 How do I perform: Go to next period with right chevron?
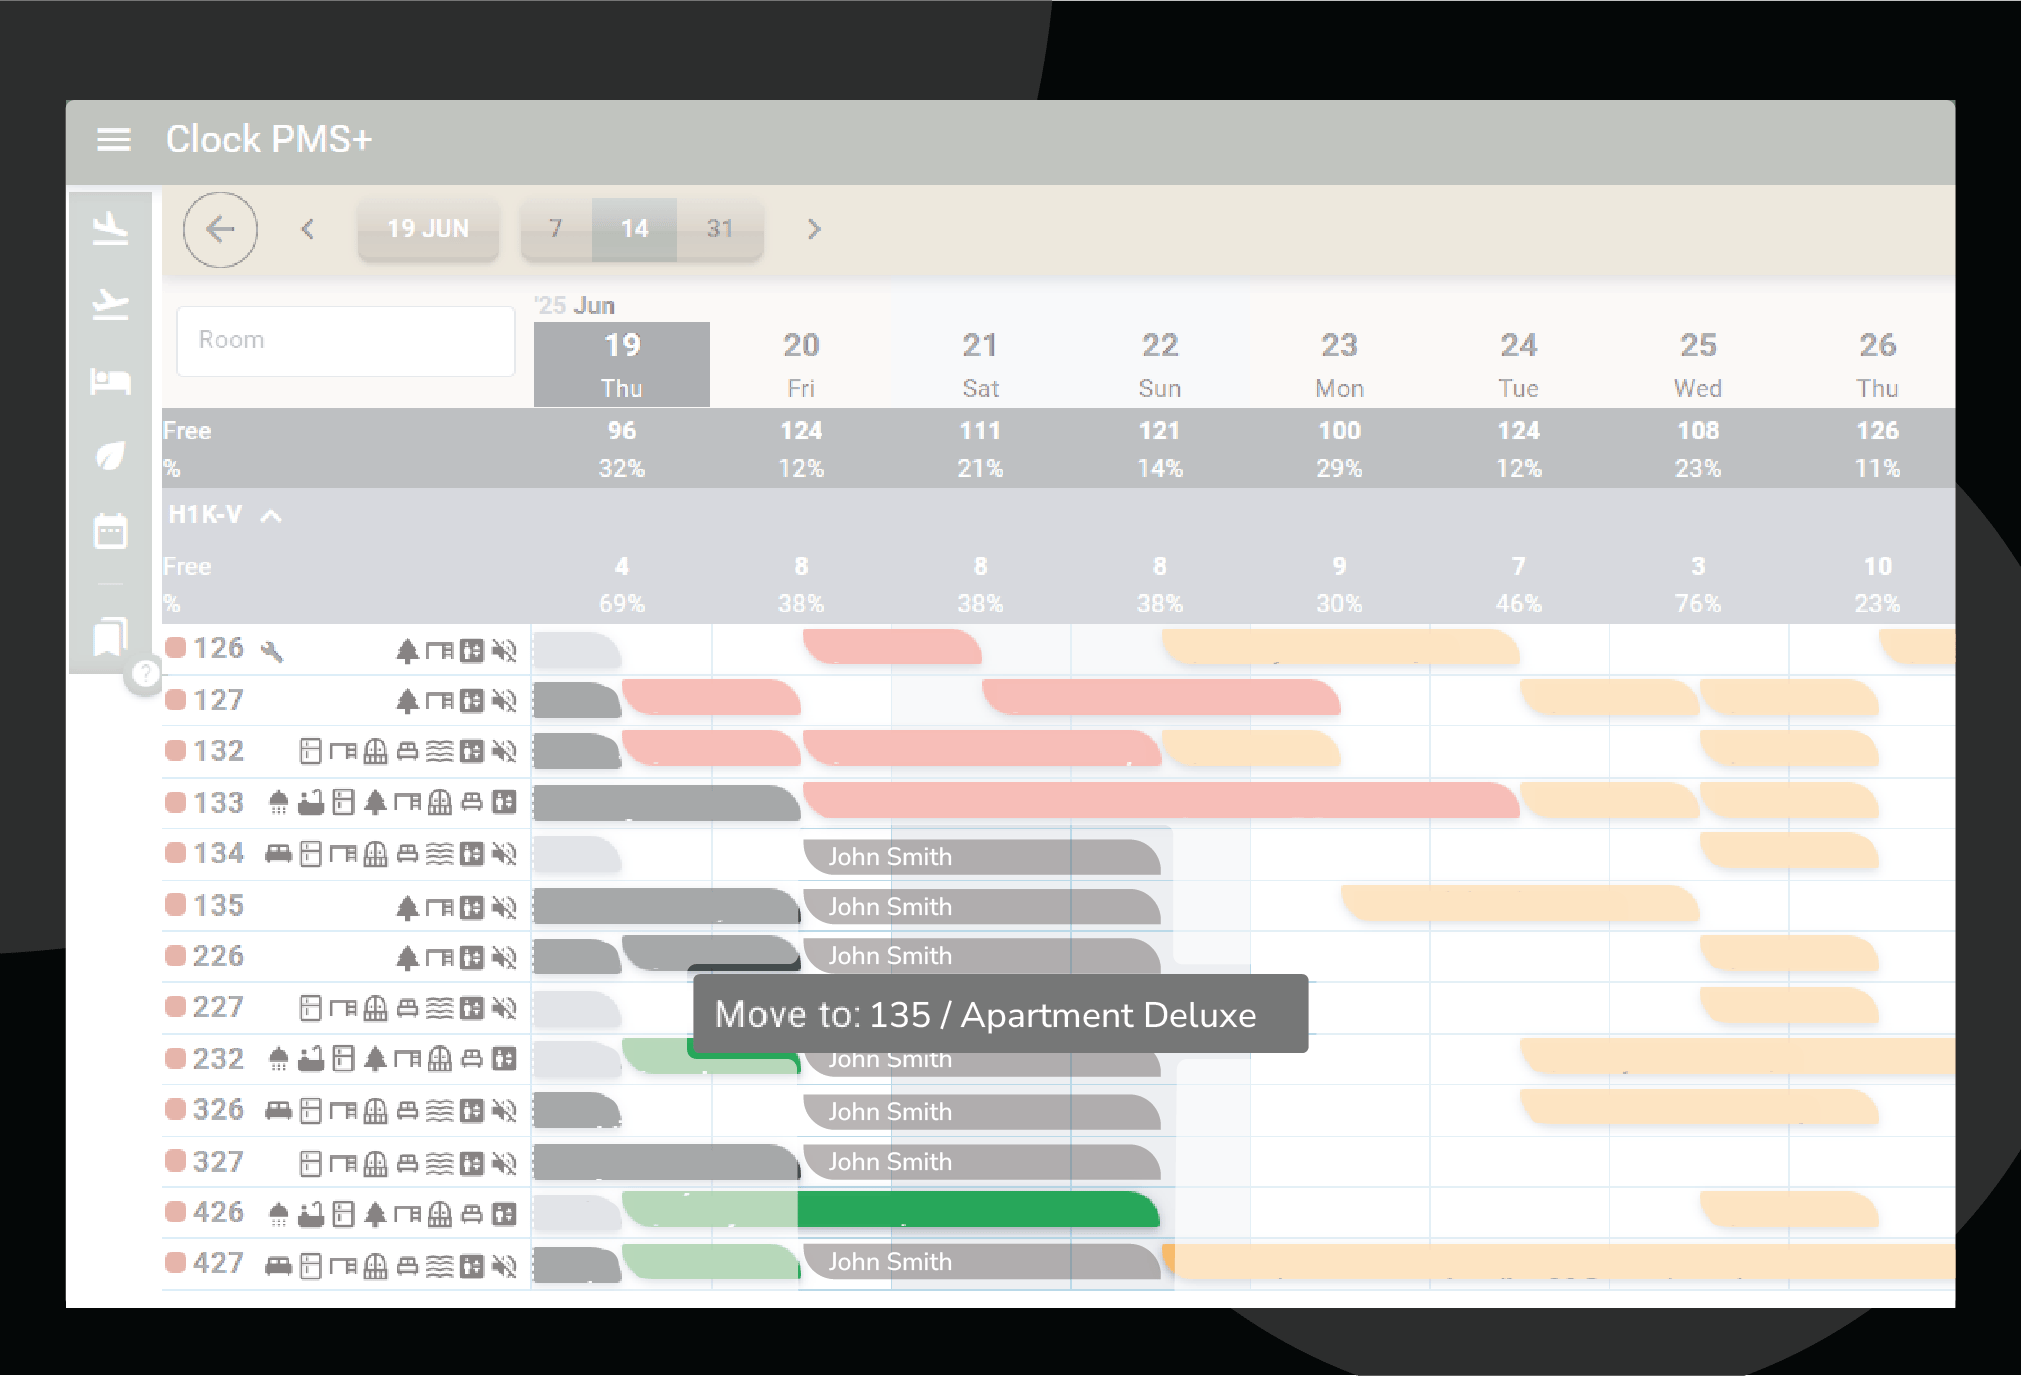point(814,230)
